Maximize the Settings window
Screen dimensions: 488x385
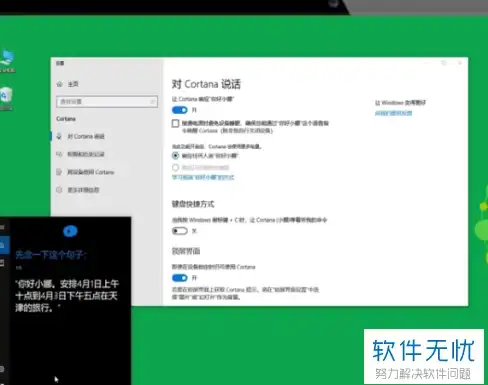tap(444, 63)
